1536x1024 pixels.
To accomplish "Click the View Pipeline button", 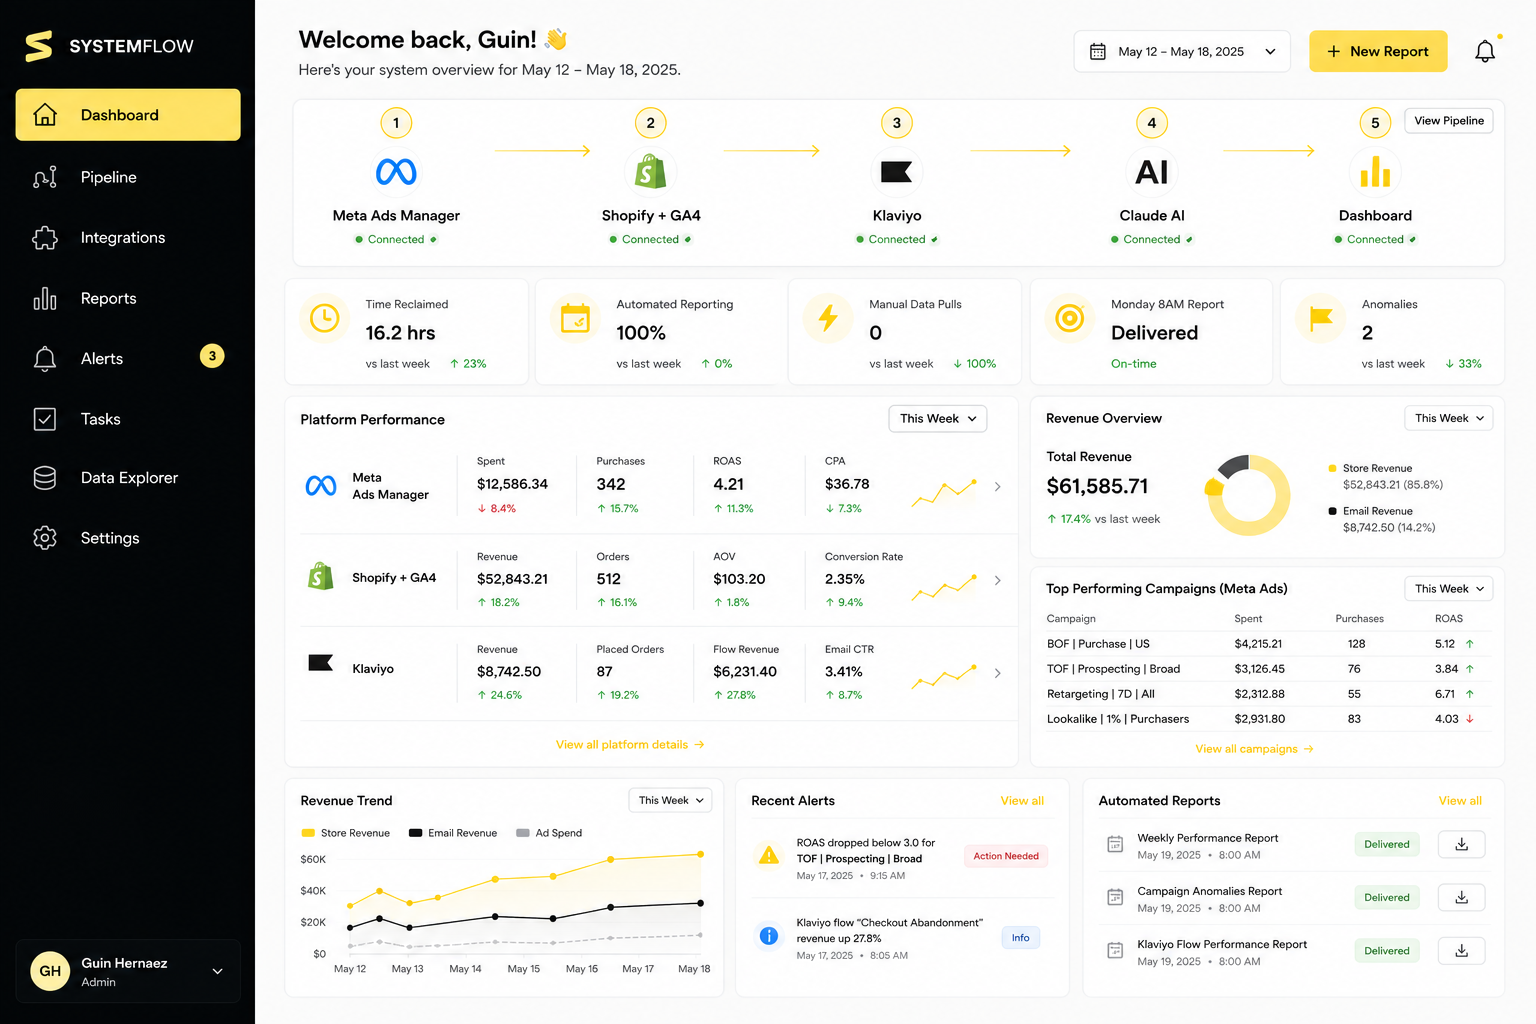I will (1449, 121).
